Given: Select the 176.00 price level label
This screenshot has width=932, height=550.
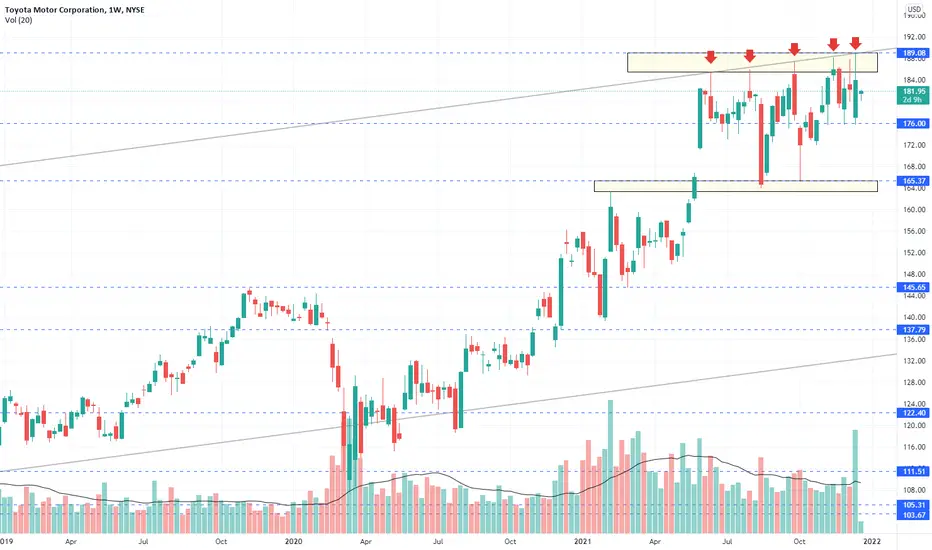Looking at the screenshot, I should [914, 124].
